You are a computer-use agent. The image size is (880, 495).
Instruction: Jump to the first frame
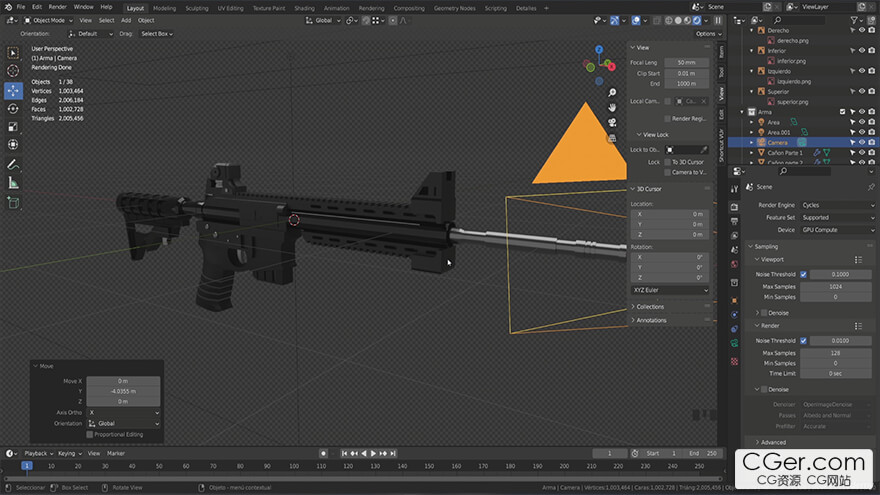[344, 453]
